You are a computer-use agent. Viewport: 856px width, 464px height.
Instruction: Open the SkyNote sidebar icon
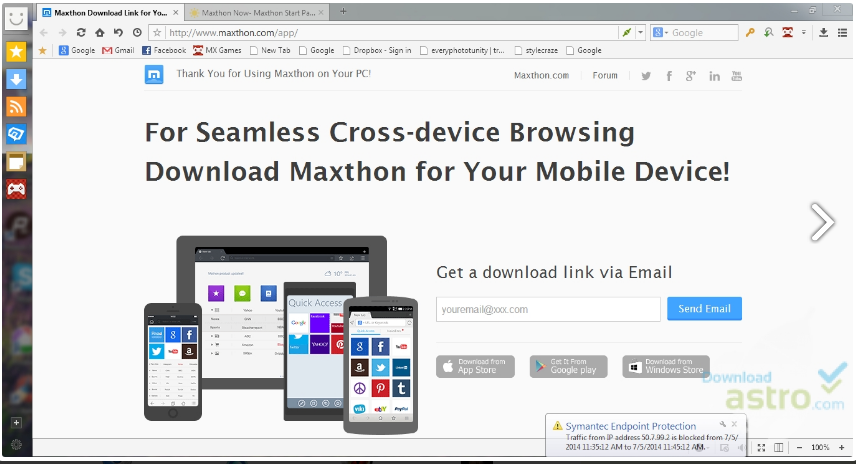[16, 134]
